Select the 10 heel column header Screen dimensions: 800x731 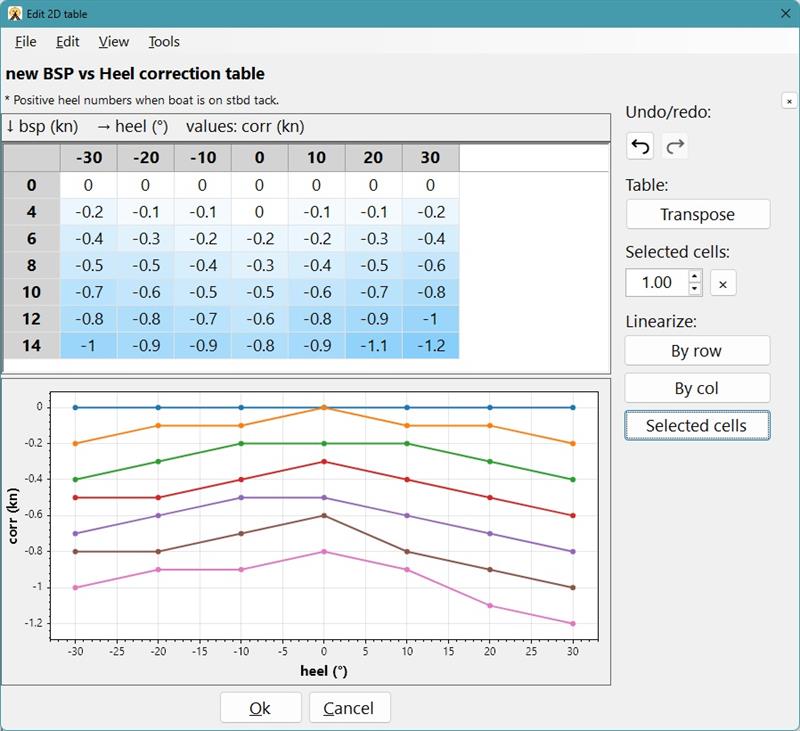point(317,158)
